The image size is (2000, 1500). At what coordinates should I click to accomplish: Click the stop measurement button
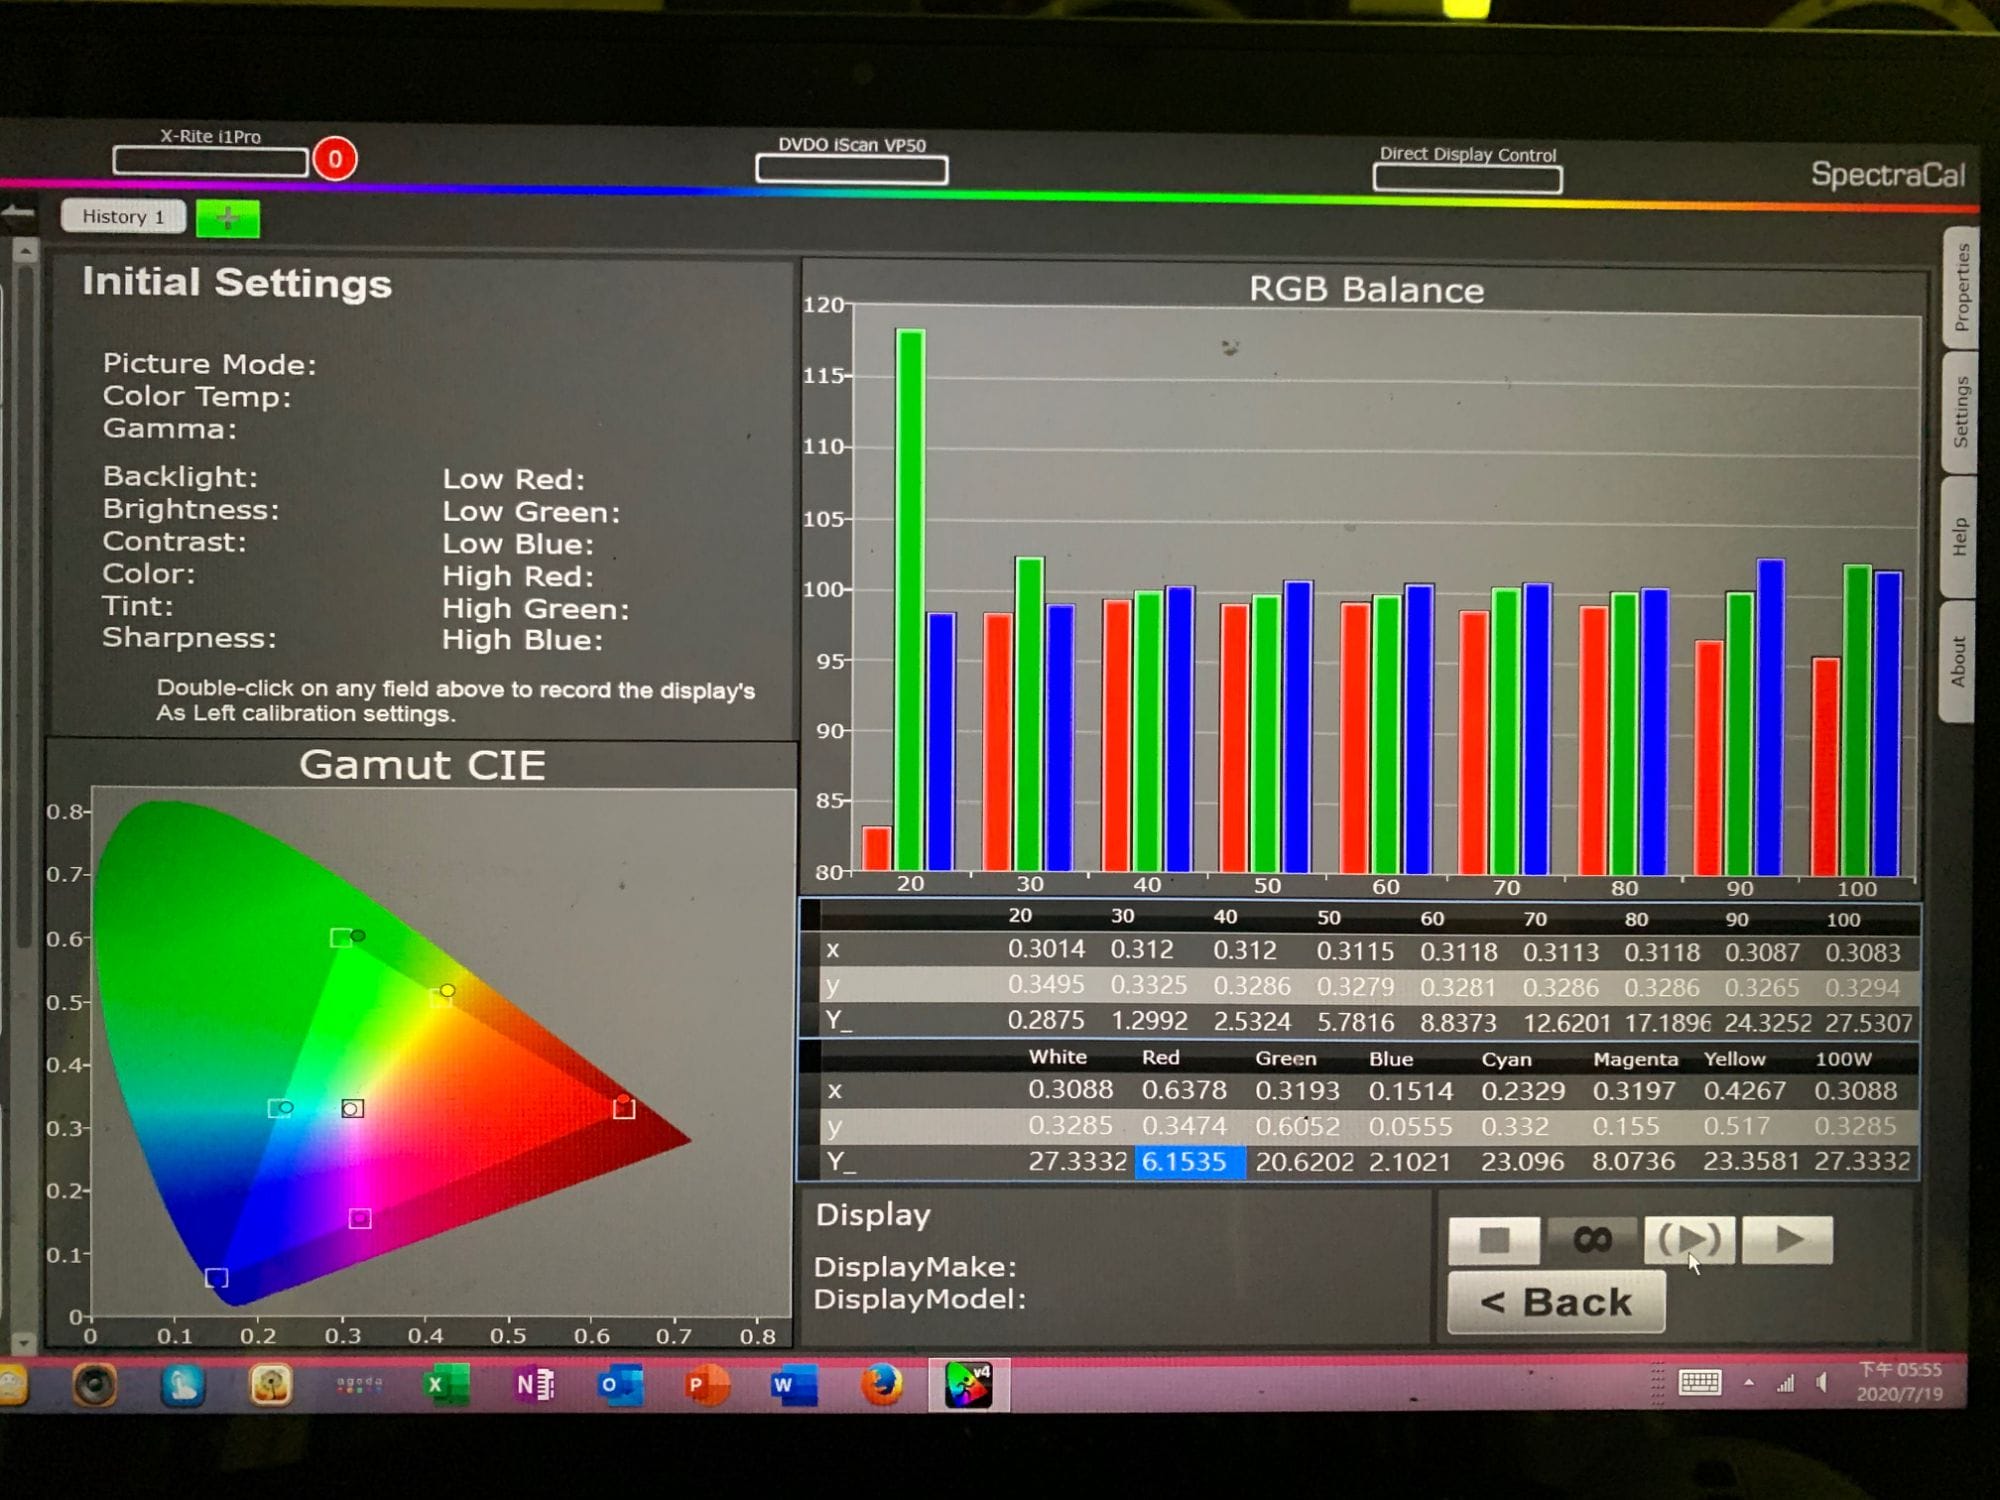[x=1493, y=1240]
